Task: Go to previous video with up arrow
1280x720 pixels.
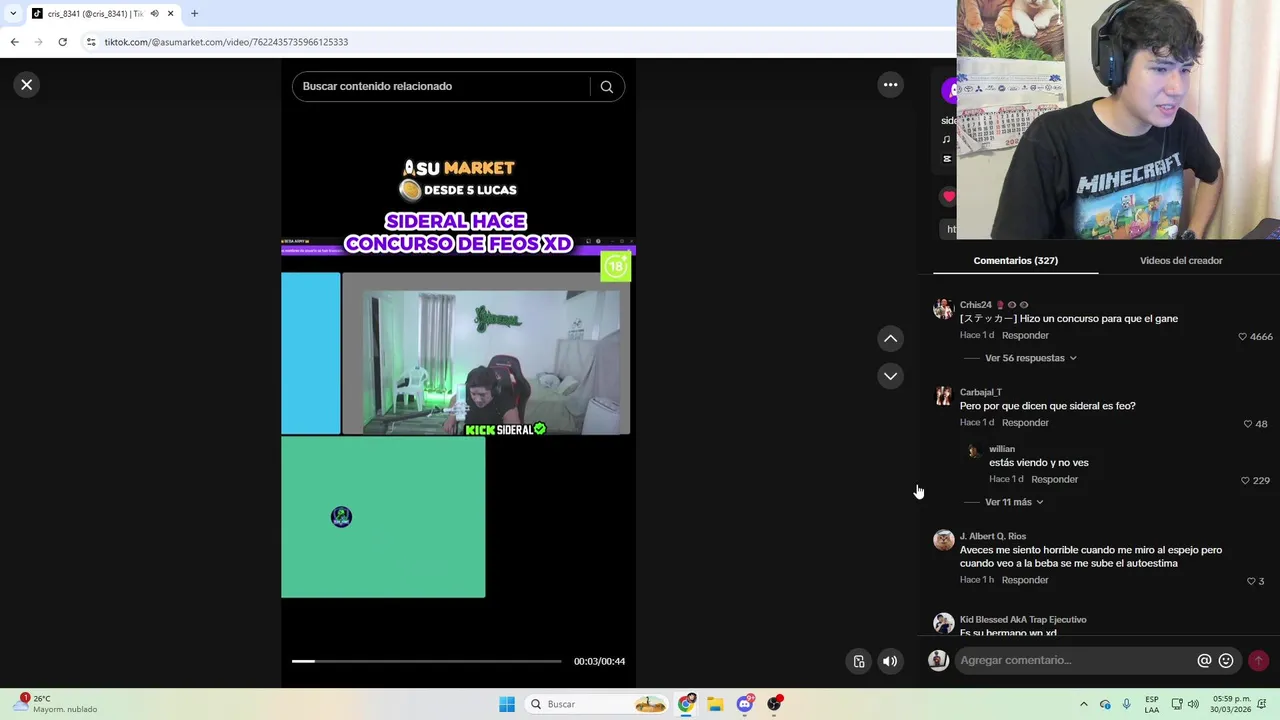Action: point(890,339)
